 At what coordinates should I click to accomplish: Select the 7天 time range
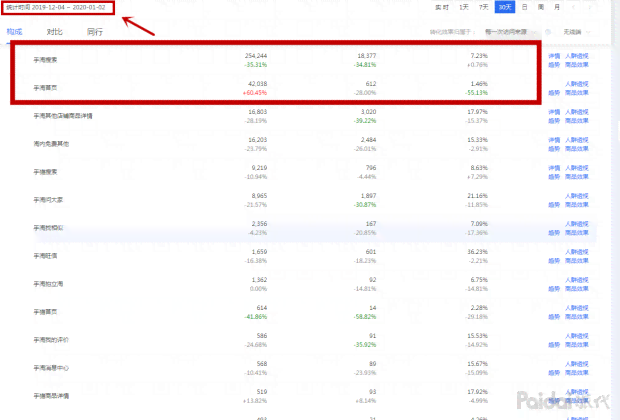coord(484,8)
